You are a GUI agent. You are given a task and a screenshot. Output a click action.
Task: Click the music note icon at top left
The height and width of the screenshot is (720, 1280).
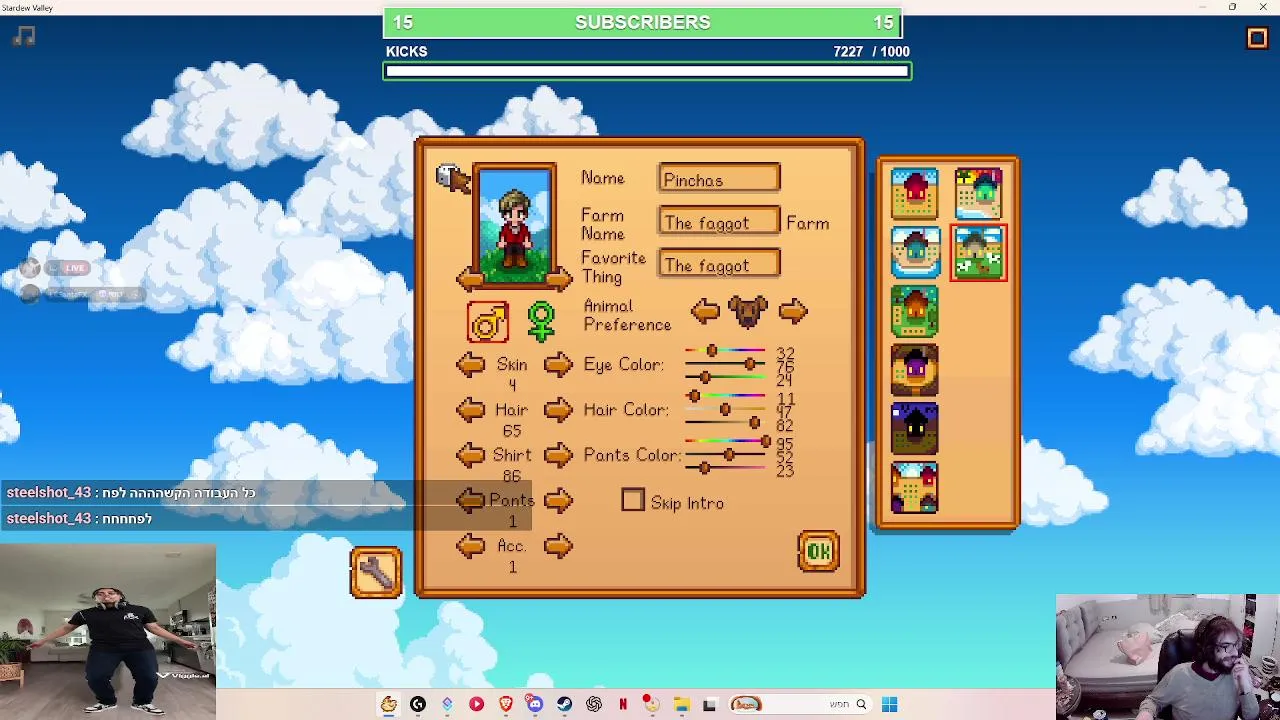pos(25,37)
